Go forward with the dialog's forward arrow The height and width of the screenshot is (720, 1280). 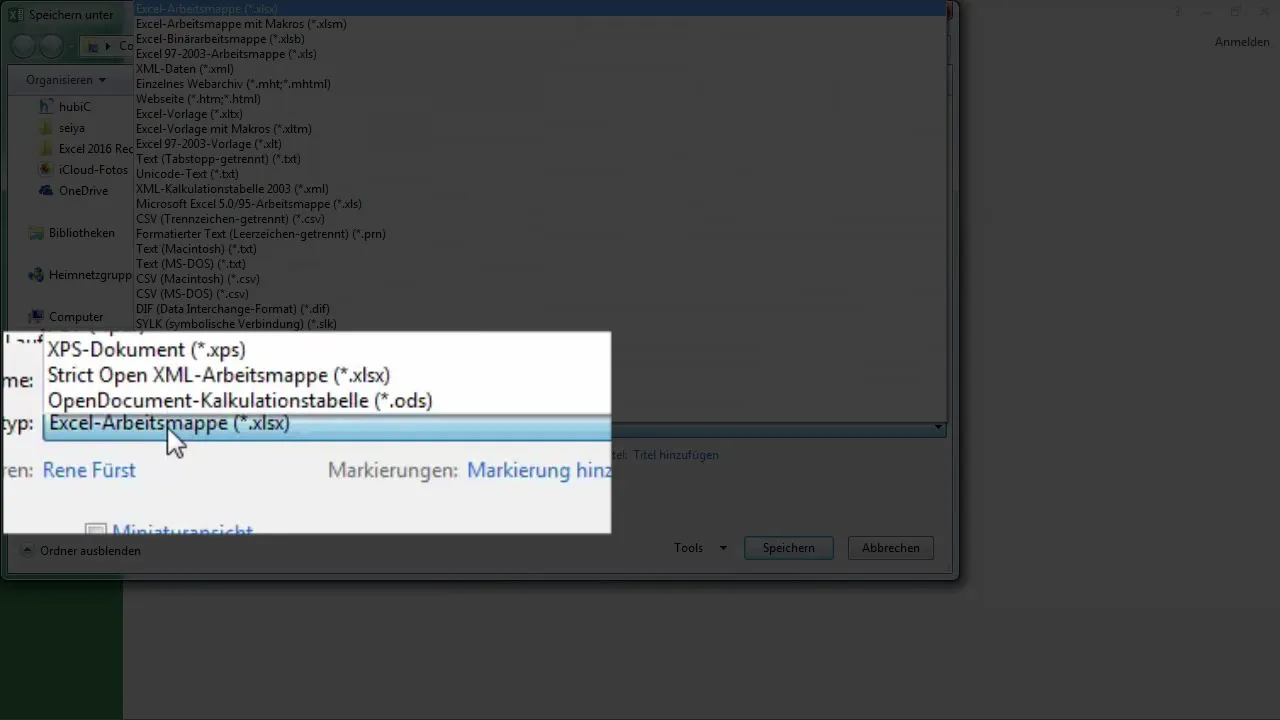50,45
